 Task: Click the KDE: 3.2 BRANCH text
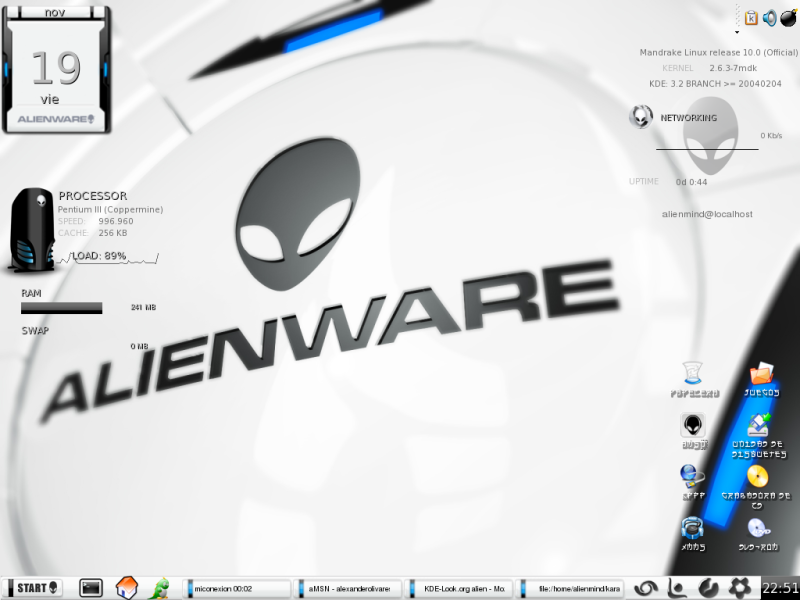click(x=715, y=84)
